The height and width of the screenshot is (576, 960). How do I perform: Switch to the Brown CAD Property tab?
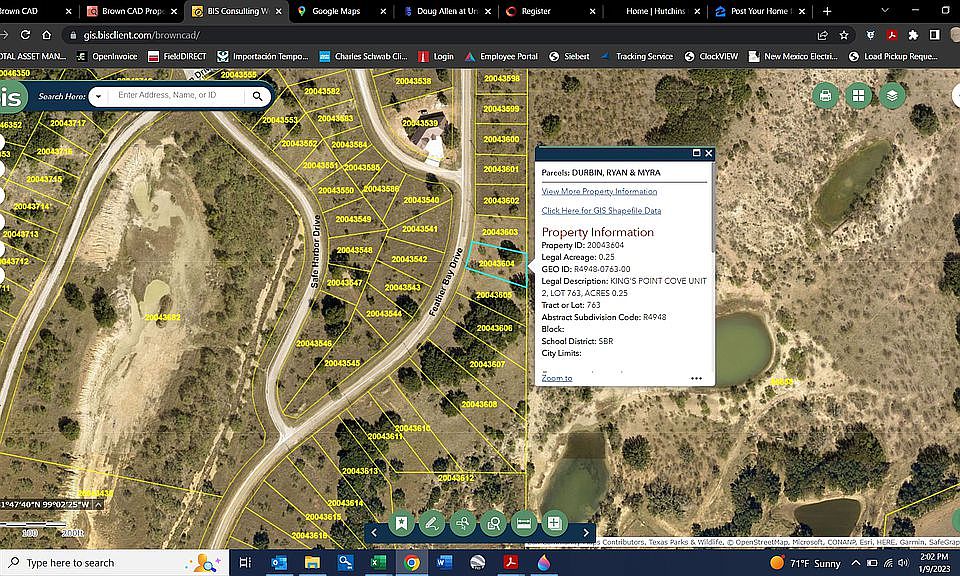[132, 11]
